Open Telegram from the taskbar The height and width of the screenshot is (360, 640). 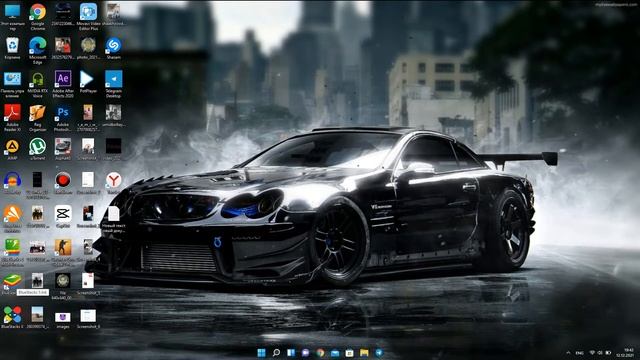coord(379,353)
